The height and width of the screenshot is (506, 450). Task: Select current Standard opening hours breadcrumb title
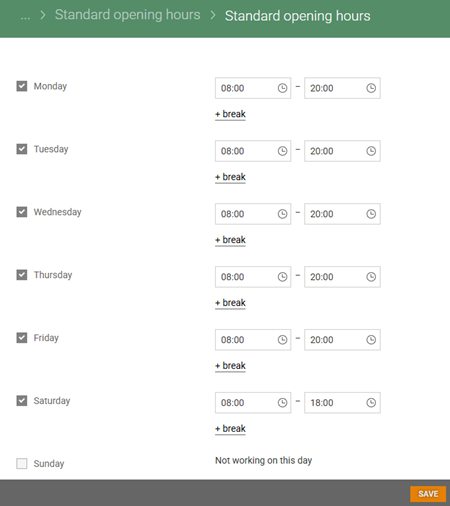click(x=297, y=16)
